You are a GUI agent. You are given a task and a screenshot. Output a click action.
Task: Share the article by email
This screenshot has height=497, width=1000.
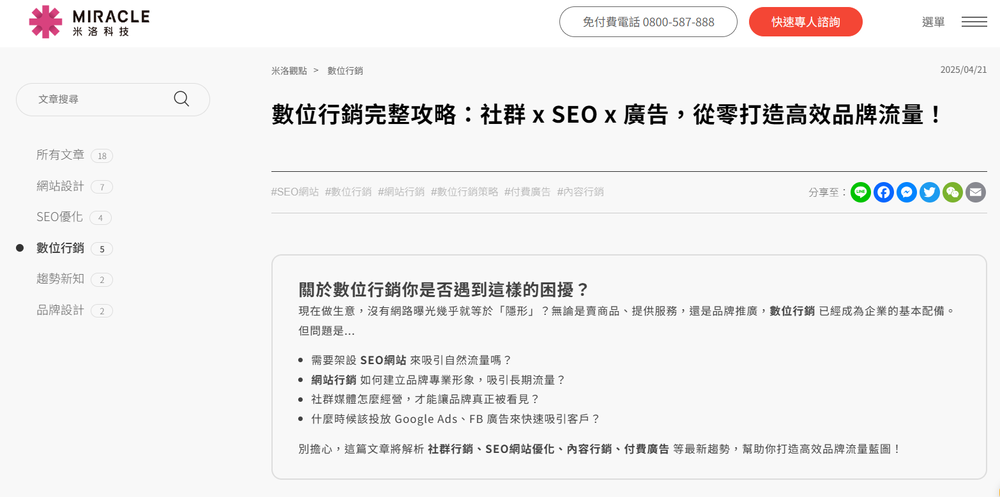(975, 192)
